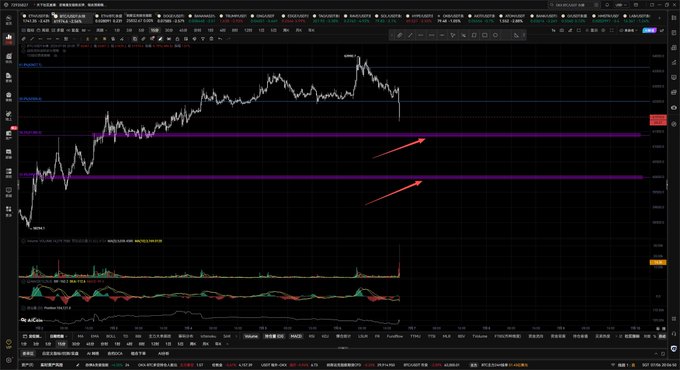The height and width of the screenshot is (370, 680).
Task: Click the top market icon in left sidebar
Action: tap(9, 20)
